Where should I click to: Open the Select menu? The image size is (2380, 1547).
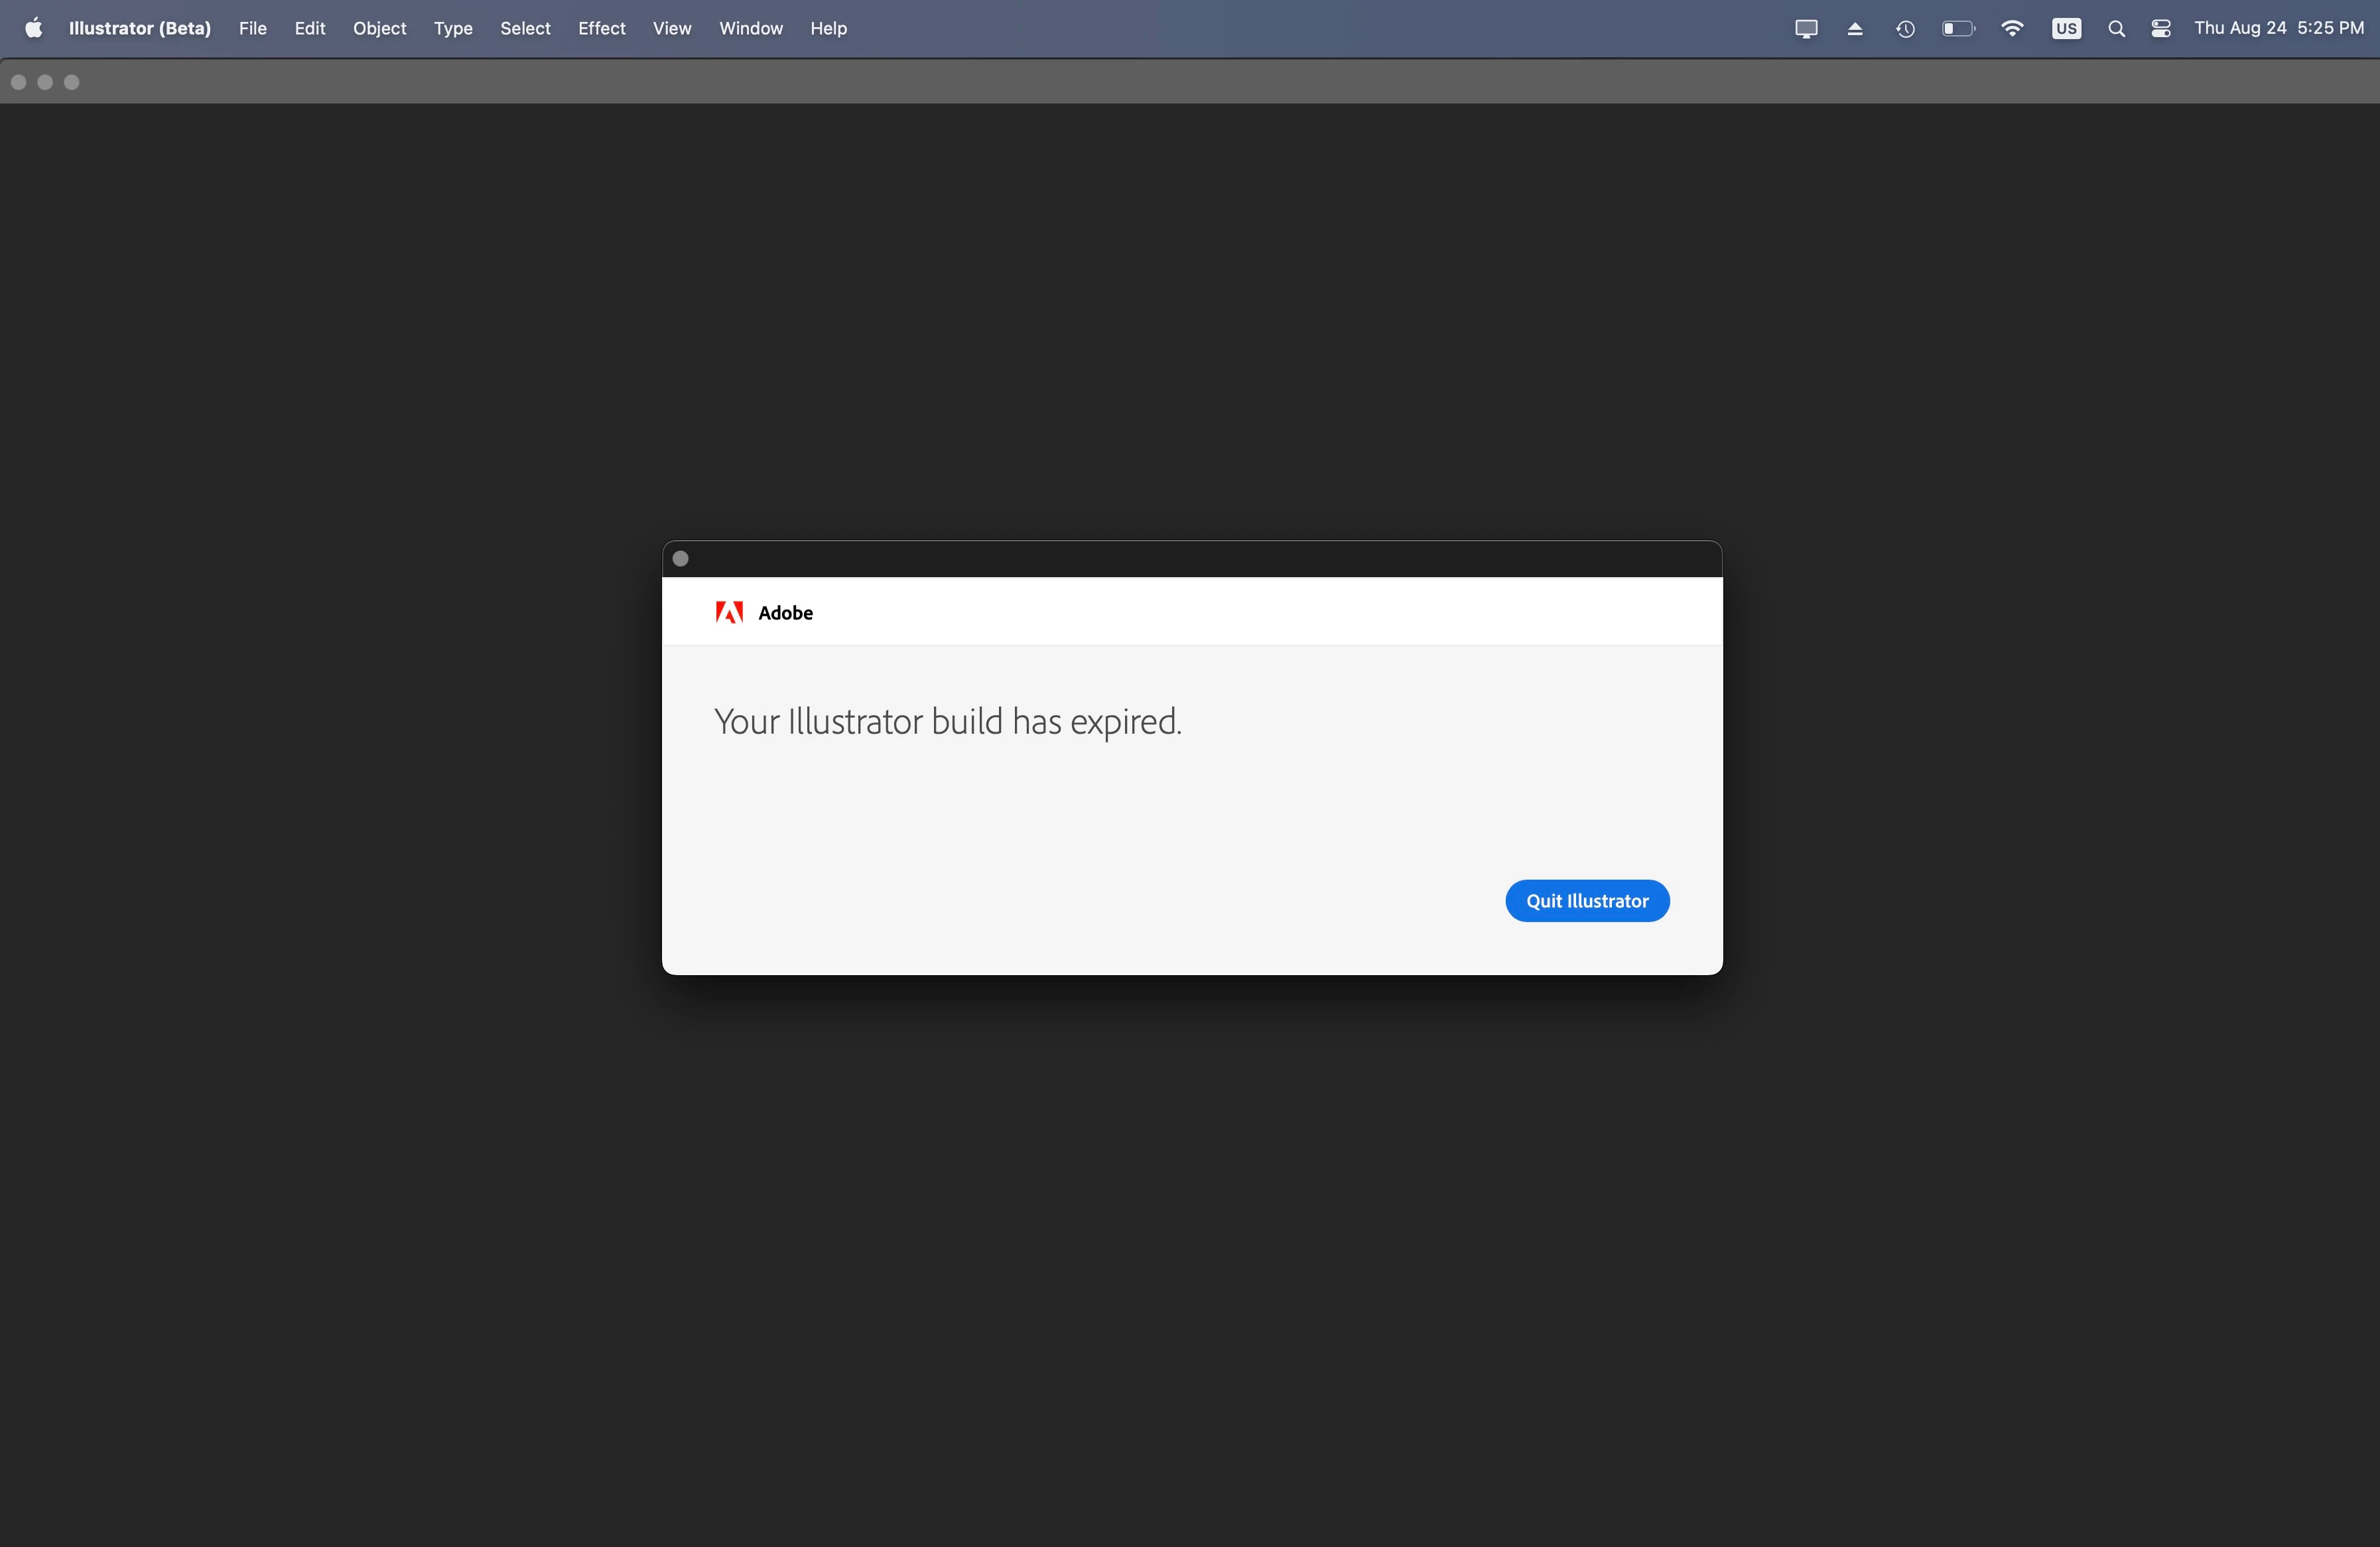tap(525, 28)
